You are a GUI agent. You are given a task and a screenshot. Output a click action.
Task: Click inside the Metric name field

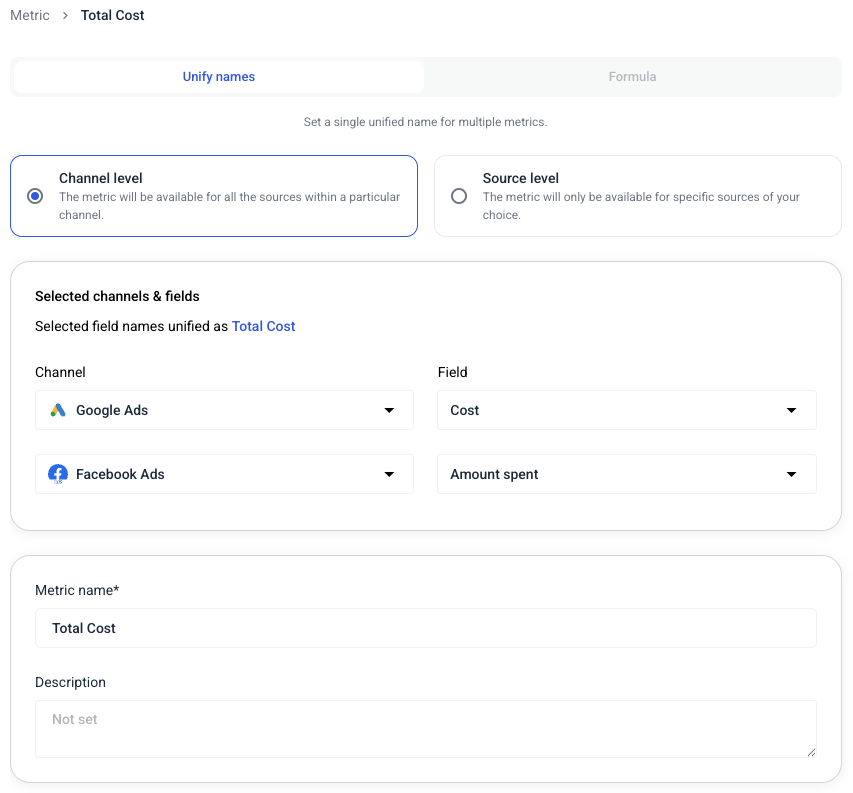coord(426,628)
